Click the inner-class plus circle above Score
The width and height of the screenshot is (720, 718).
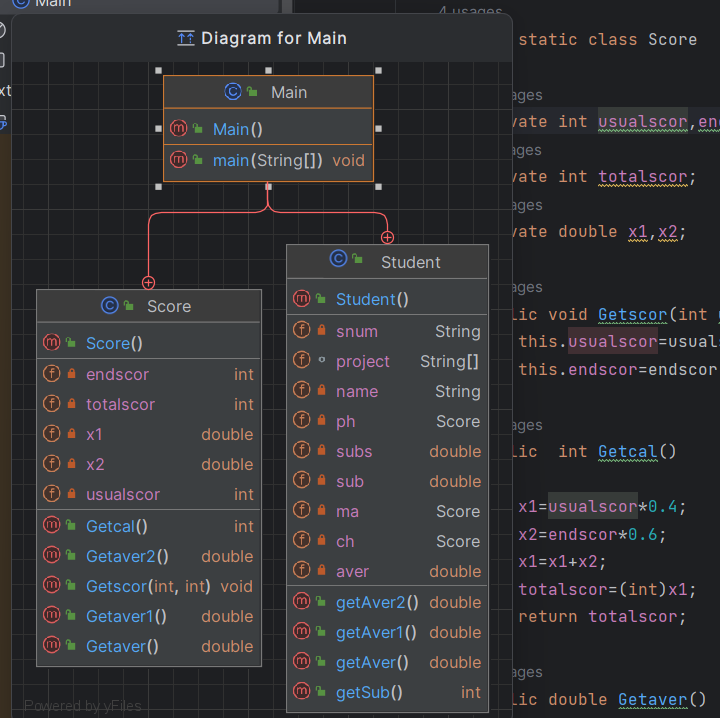point(149,283)
